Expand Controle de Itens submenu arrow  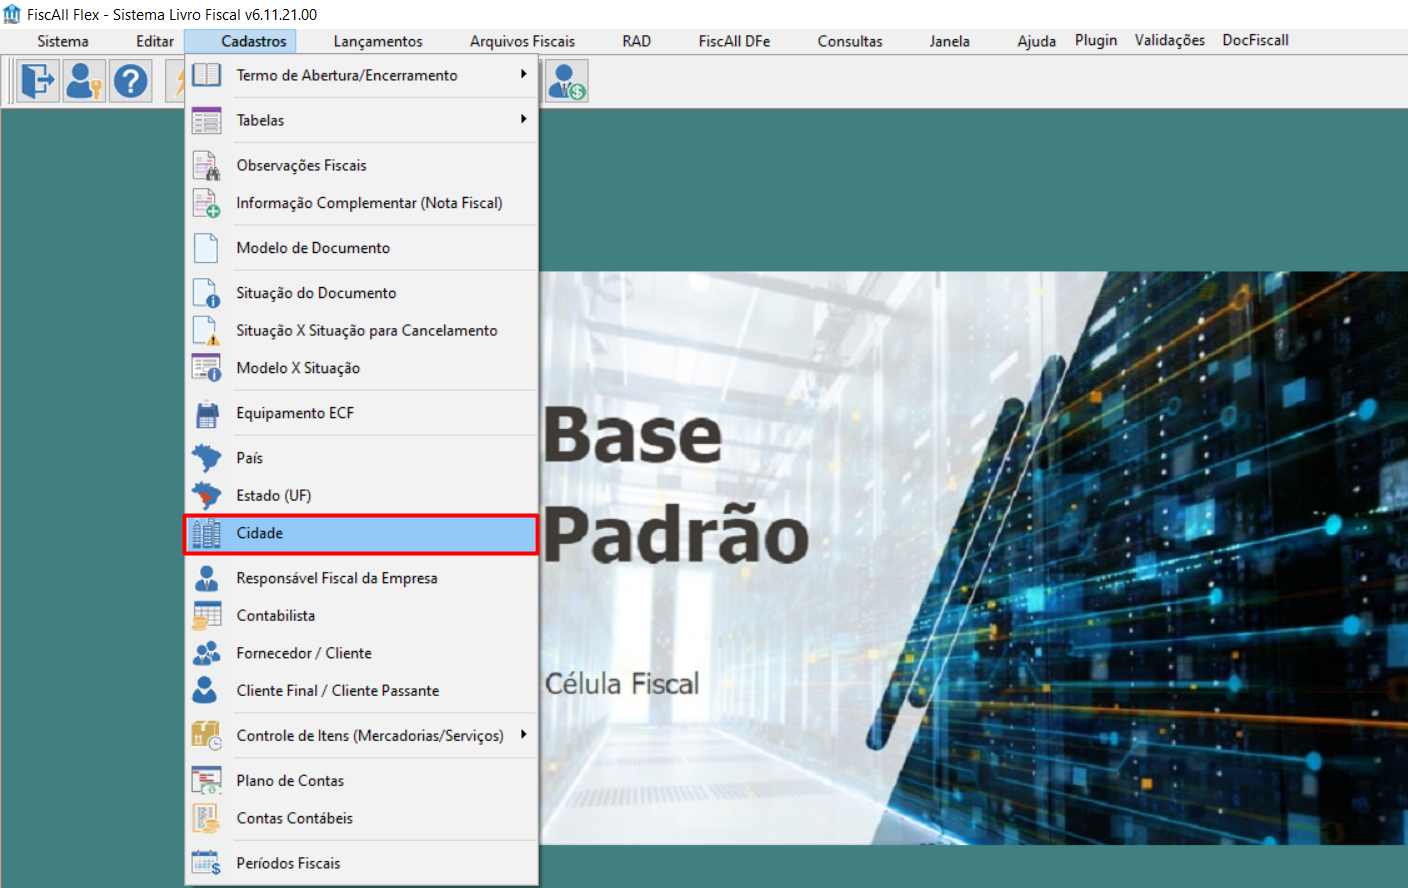[x=523, y=735]
